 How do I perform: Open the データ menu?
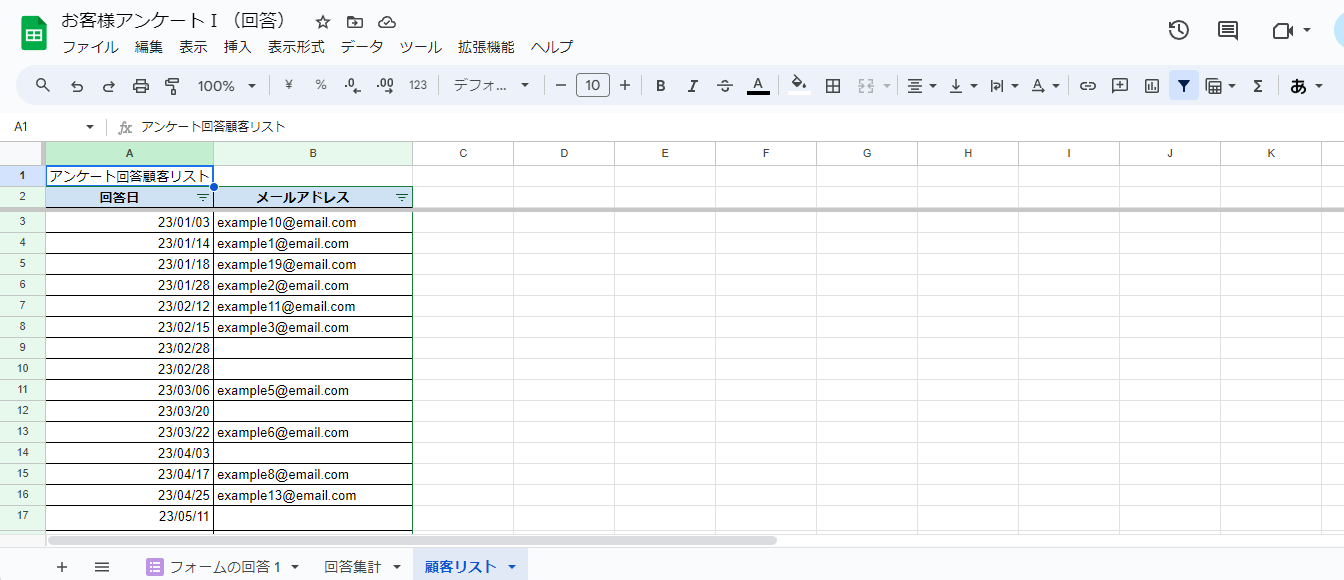click(x=361, y=47)
